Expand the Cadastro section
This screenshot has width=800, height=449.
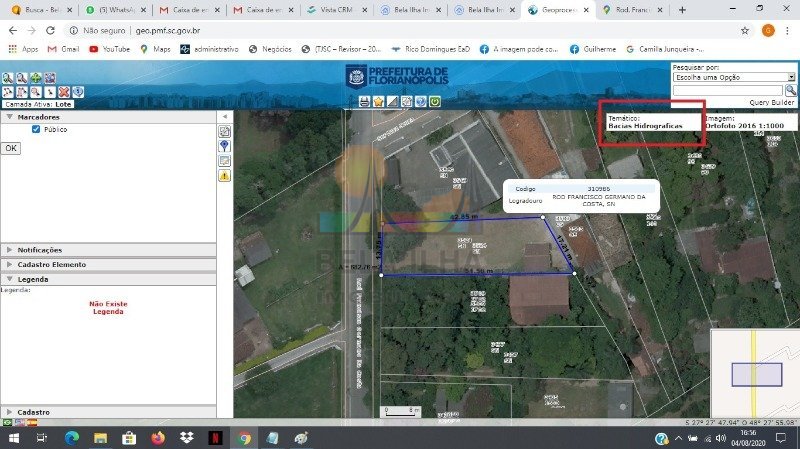(108, 412)
